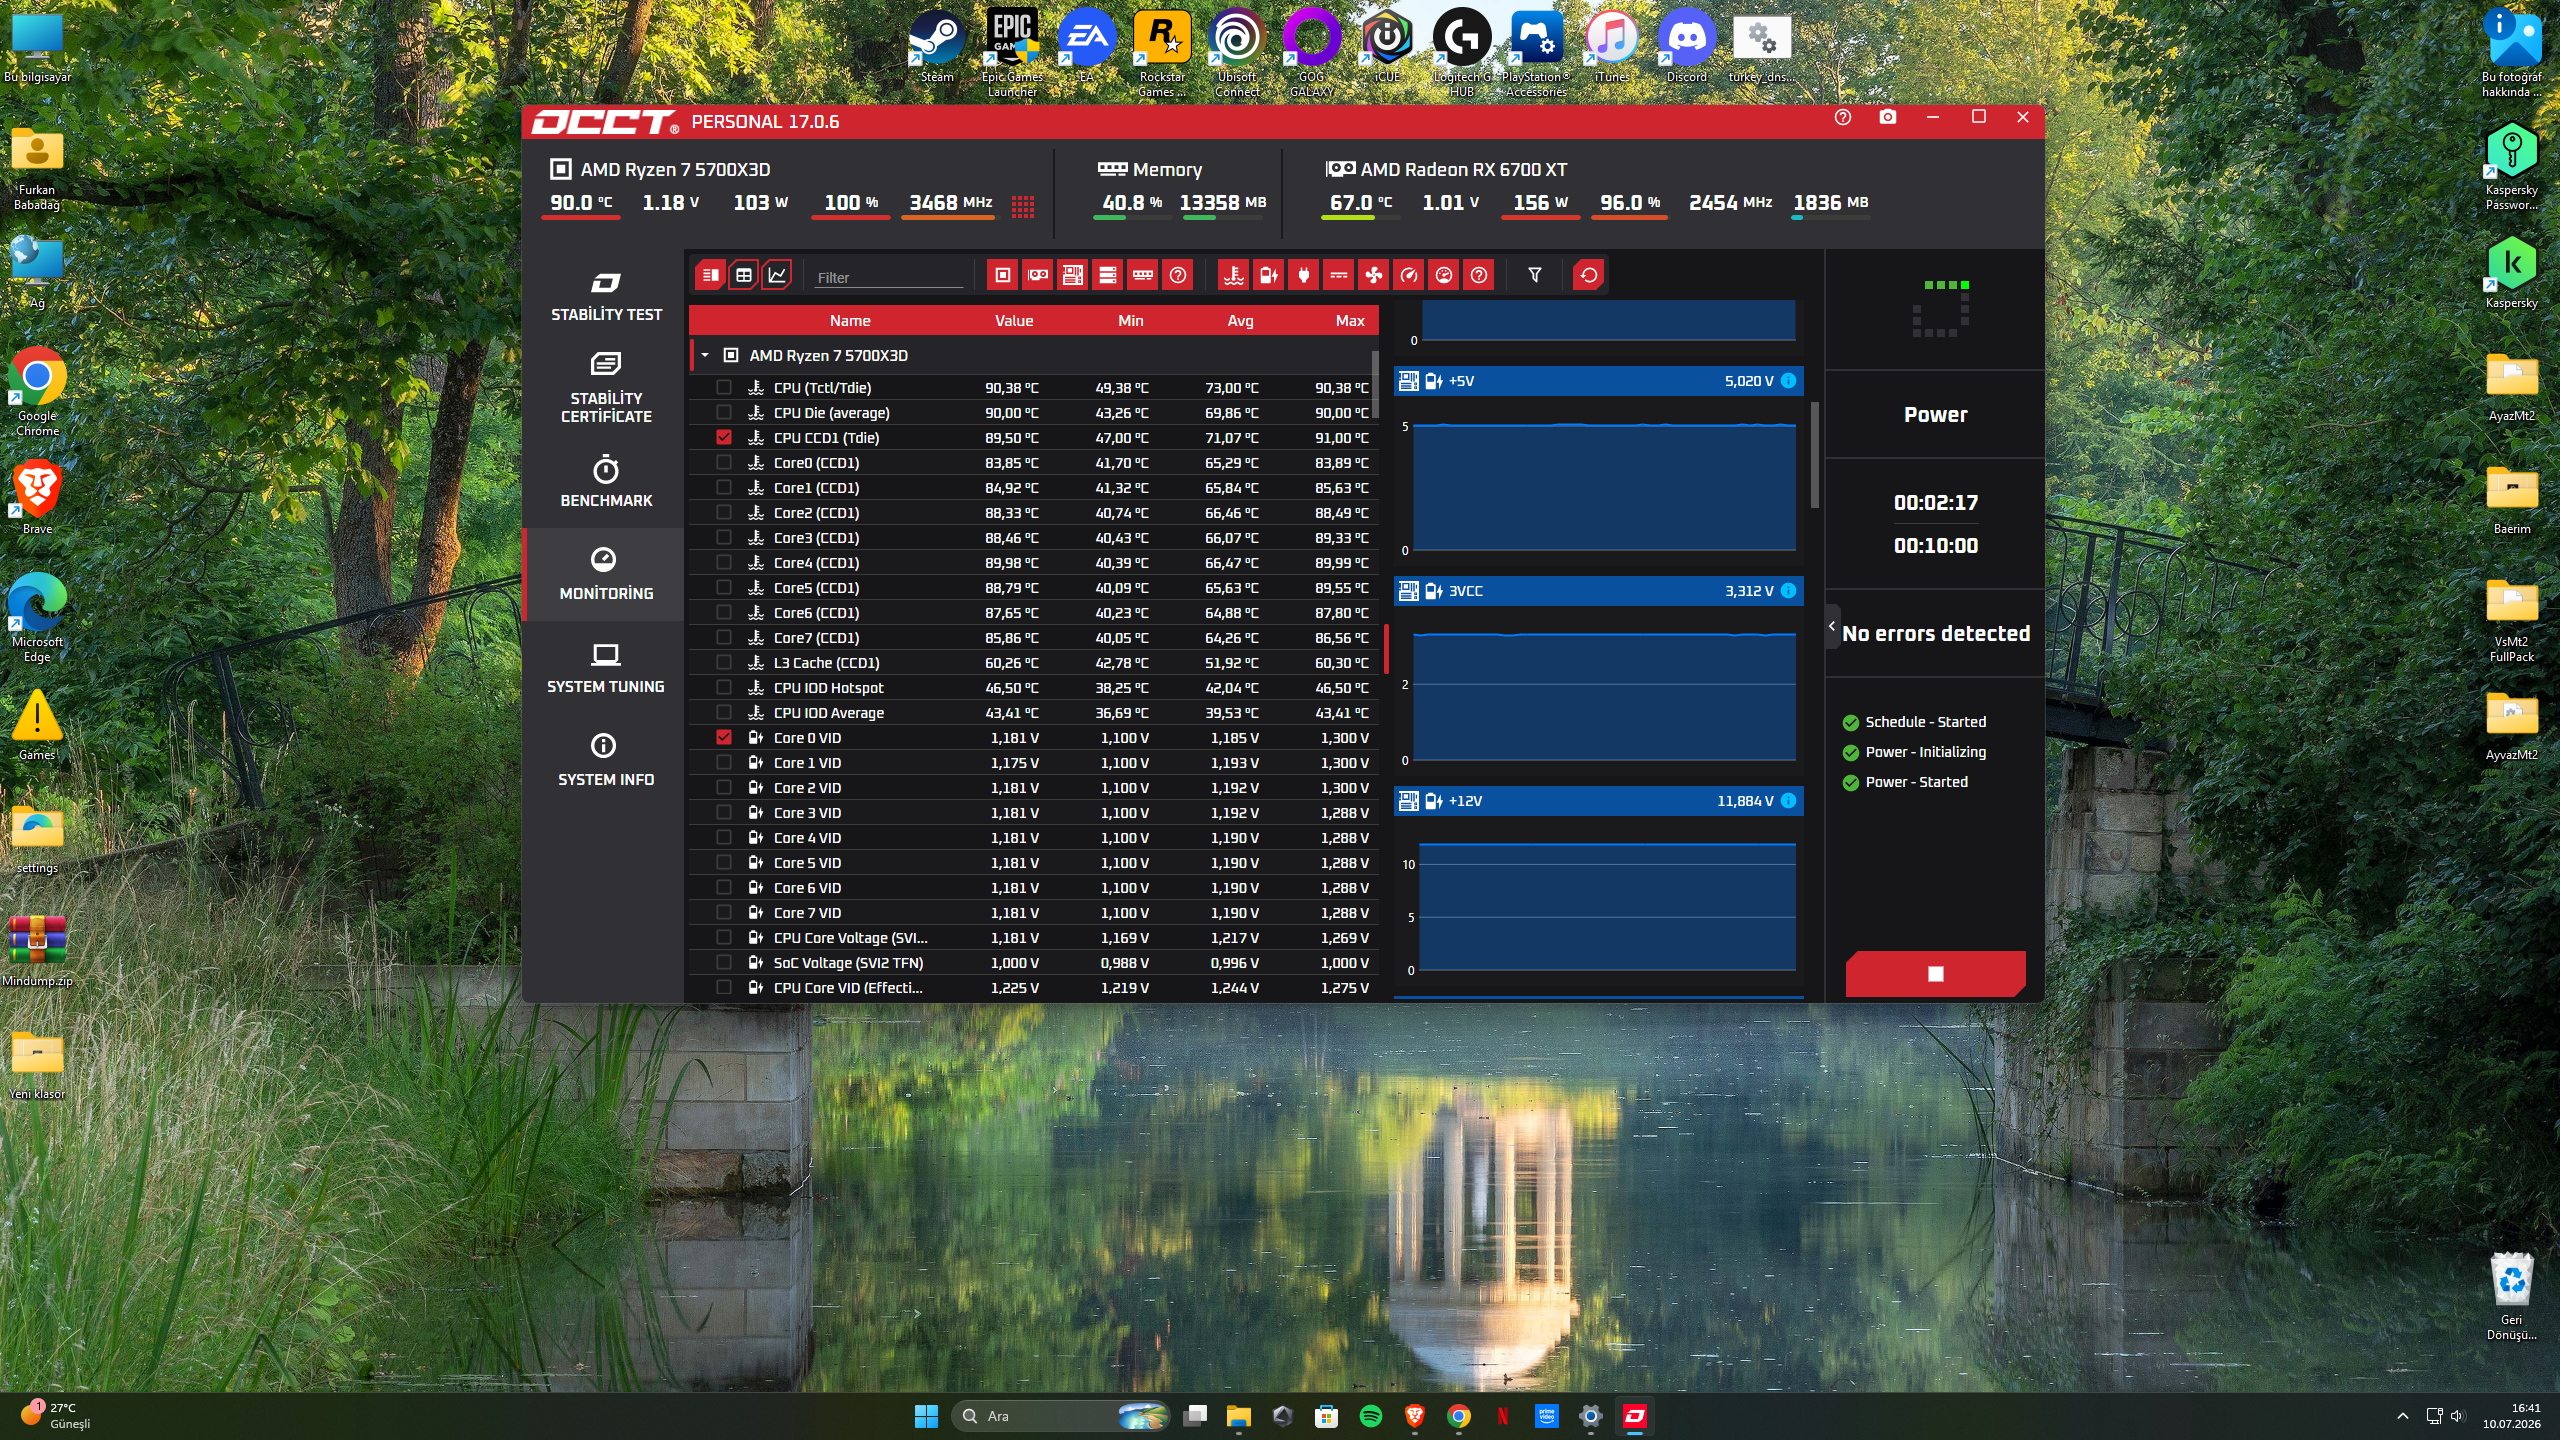
Task: Toggle the fan sensor filter icon
Action: [1374, 275]
